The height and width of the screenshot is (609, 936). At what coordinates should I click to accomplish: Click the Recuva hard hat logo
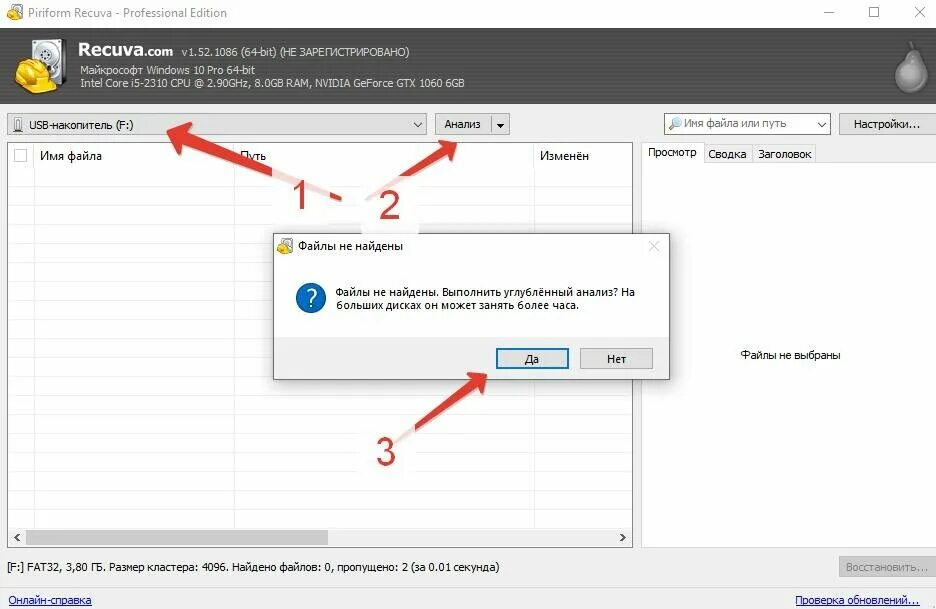pos(40,67)
